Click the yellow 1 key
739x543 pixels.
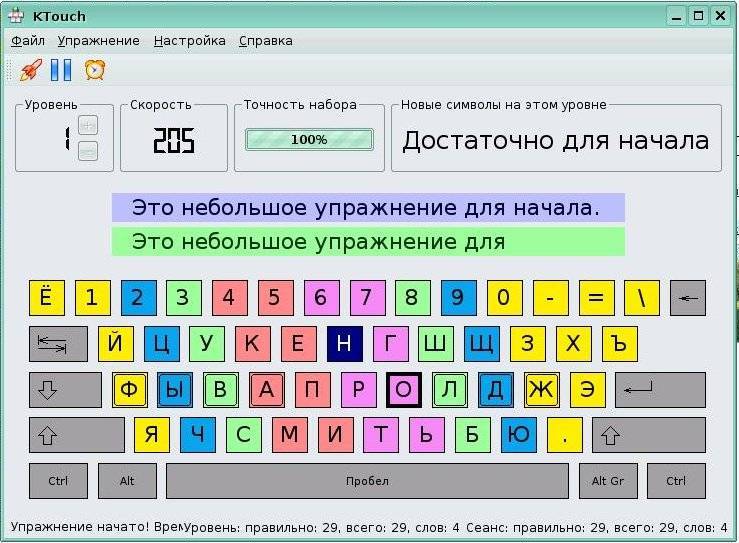[93, 298]
